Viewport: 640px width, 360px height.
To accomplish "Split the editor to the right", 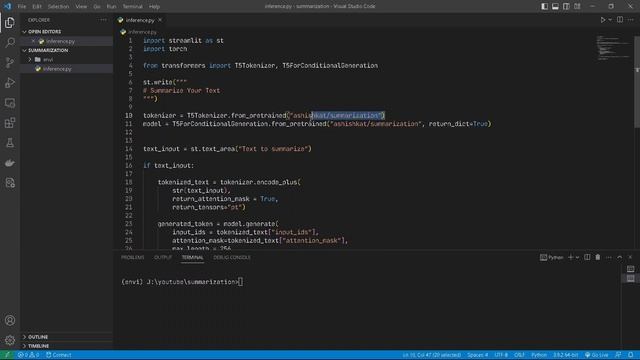I will (620, 20).
